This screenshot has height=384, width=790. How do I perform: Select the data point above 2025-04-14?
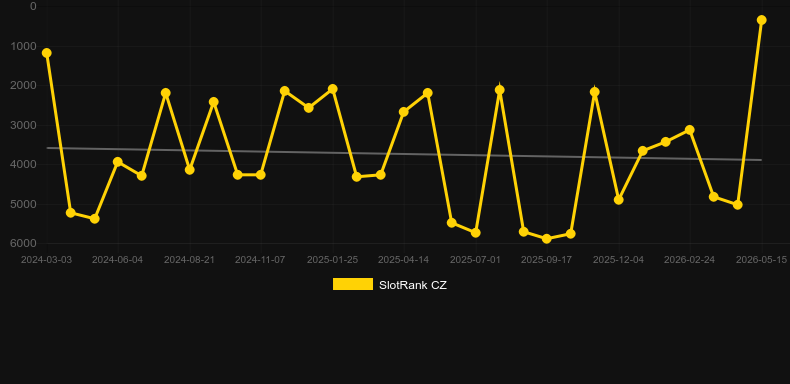(404, 112)
